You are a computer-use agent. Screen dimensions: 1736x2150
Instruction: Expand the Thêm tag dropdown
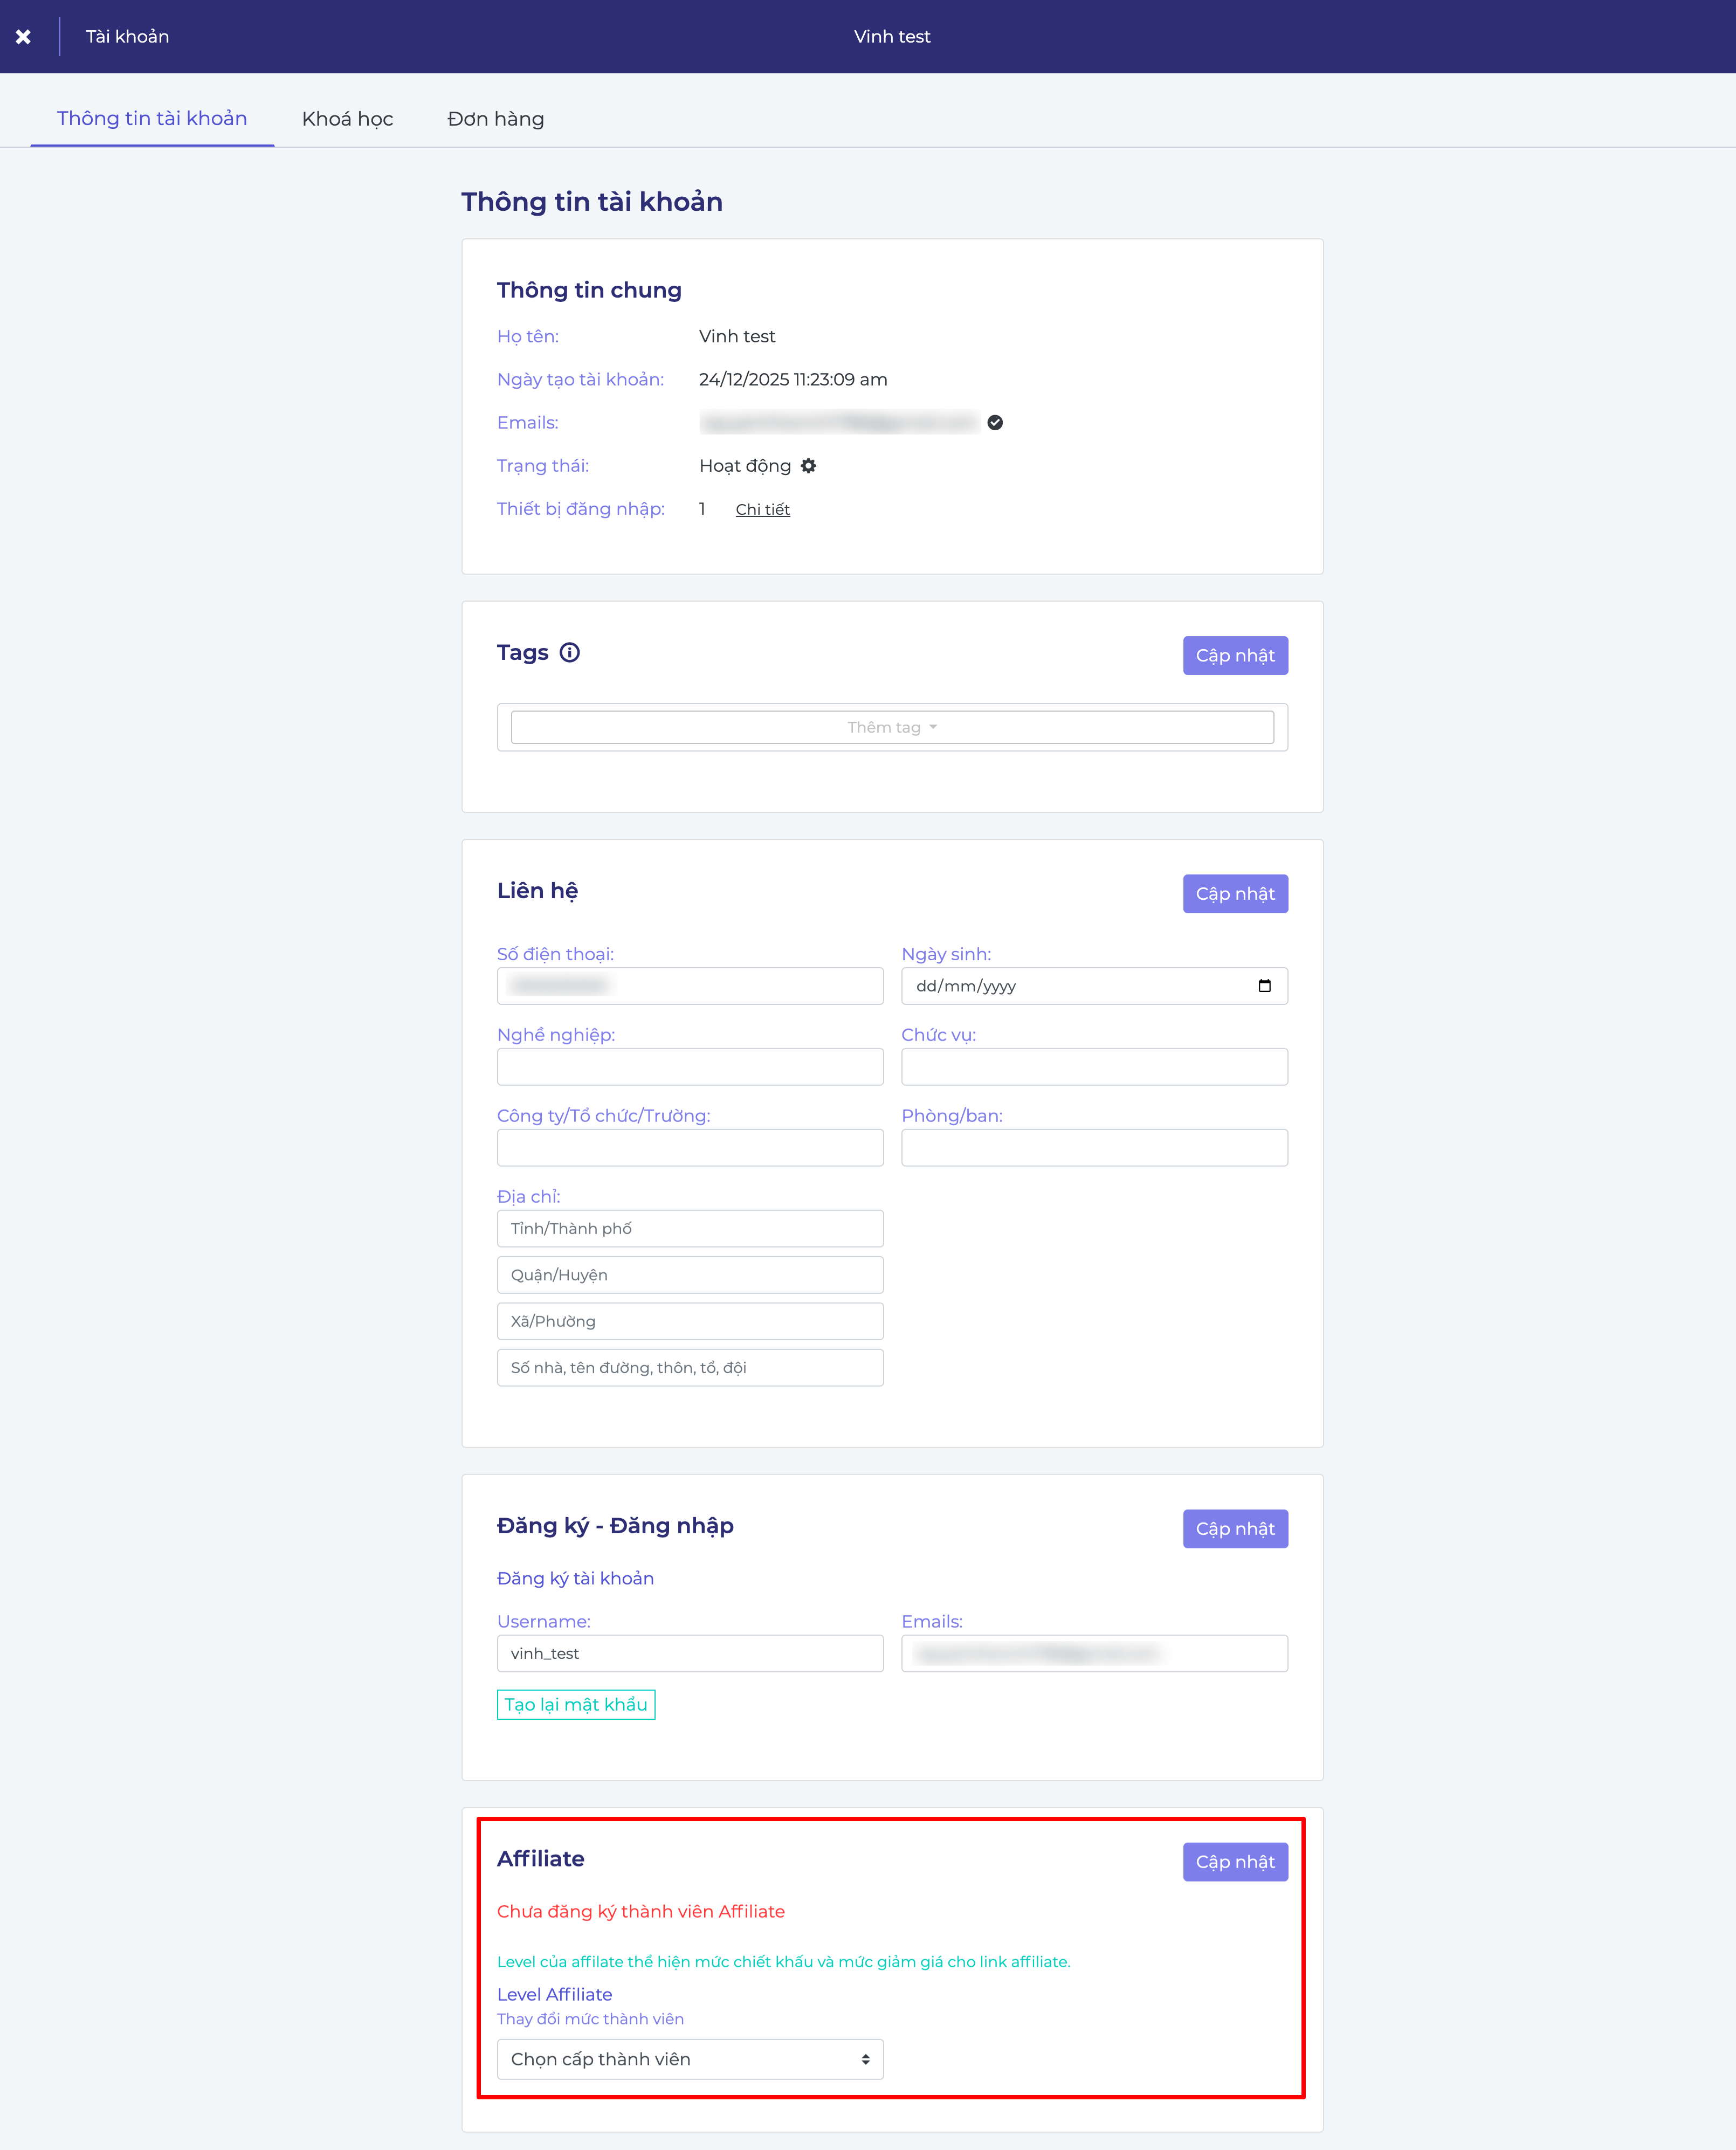[892, 727]
